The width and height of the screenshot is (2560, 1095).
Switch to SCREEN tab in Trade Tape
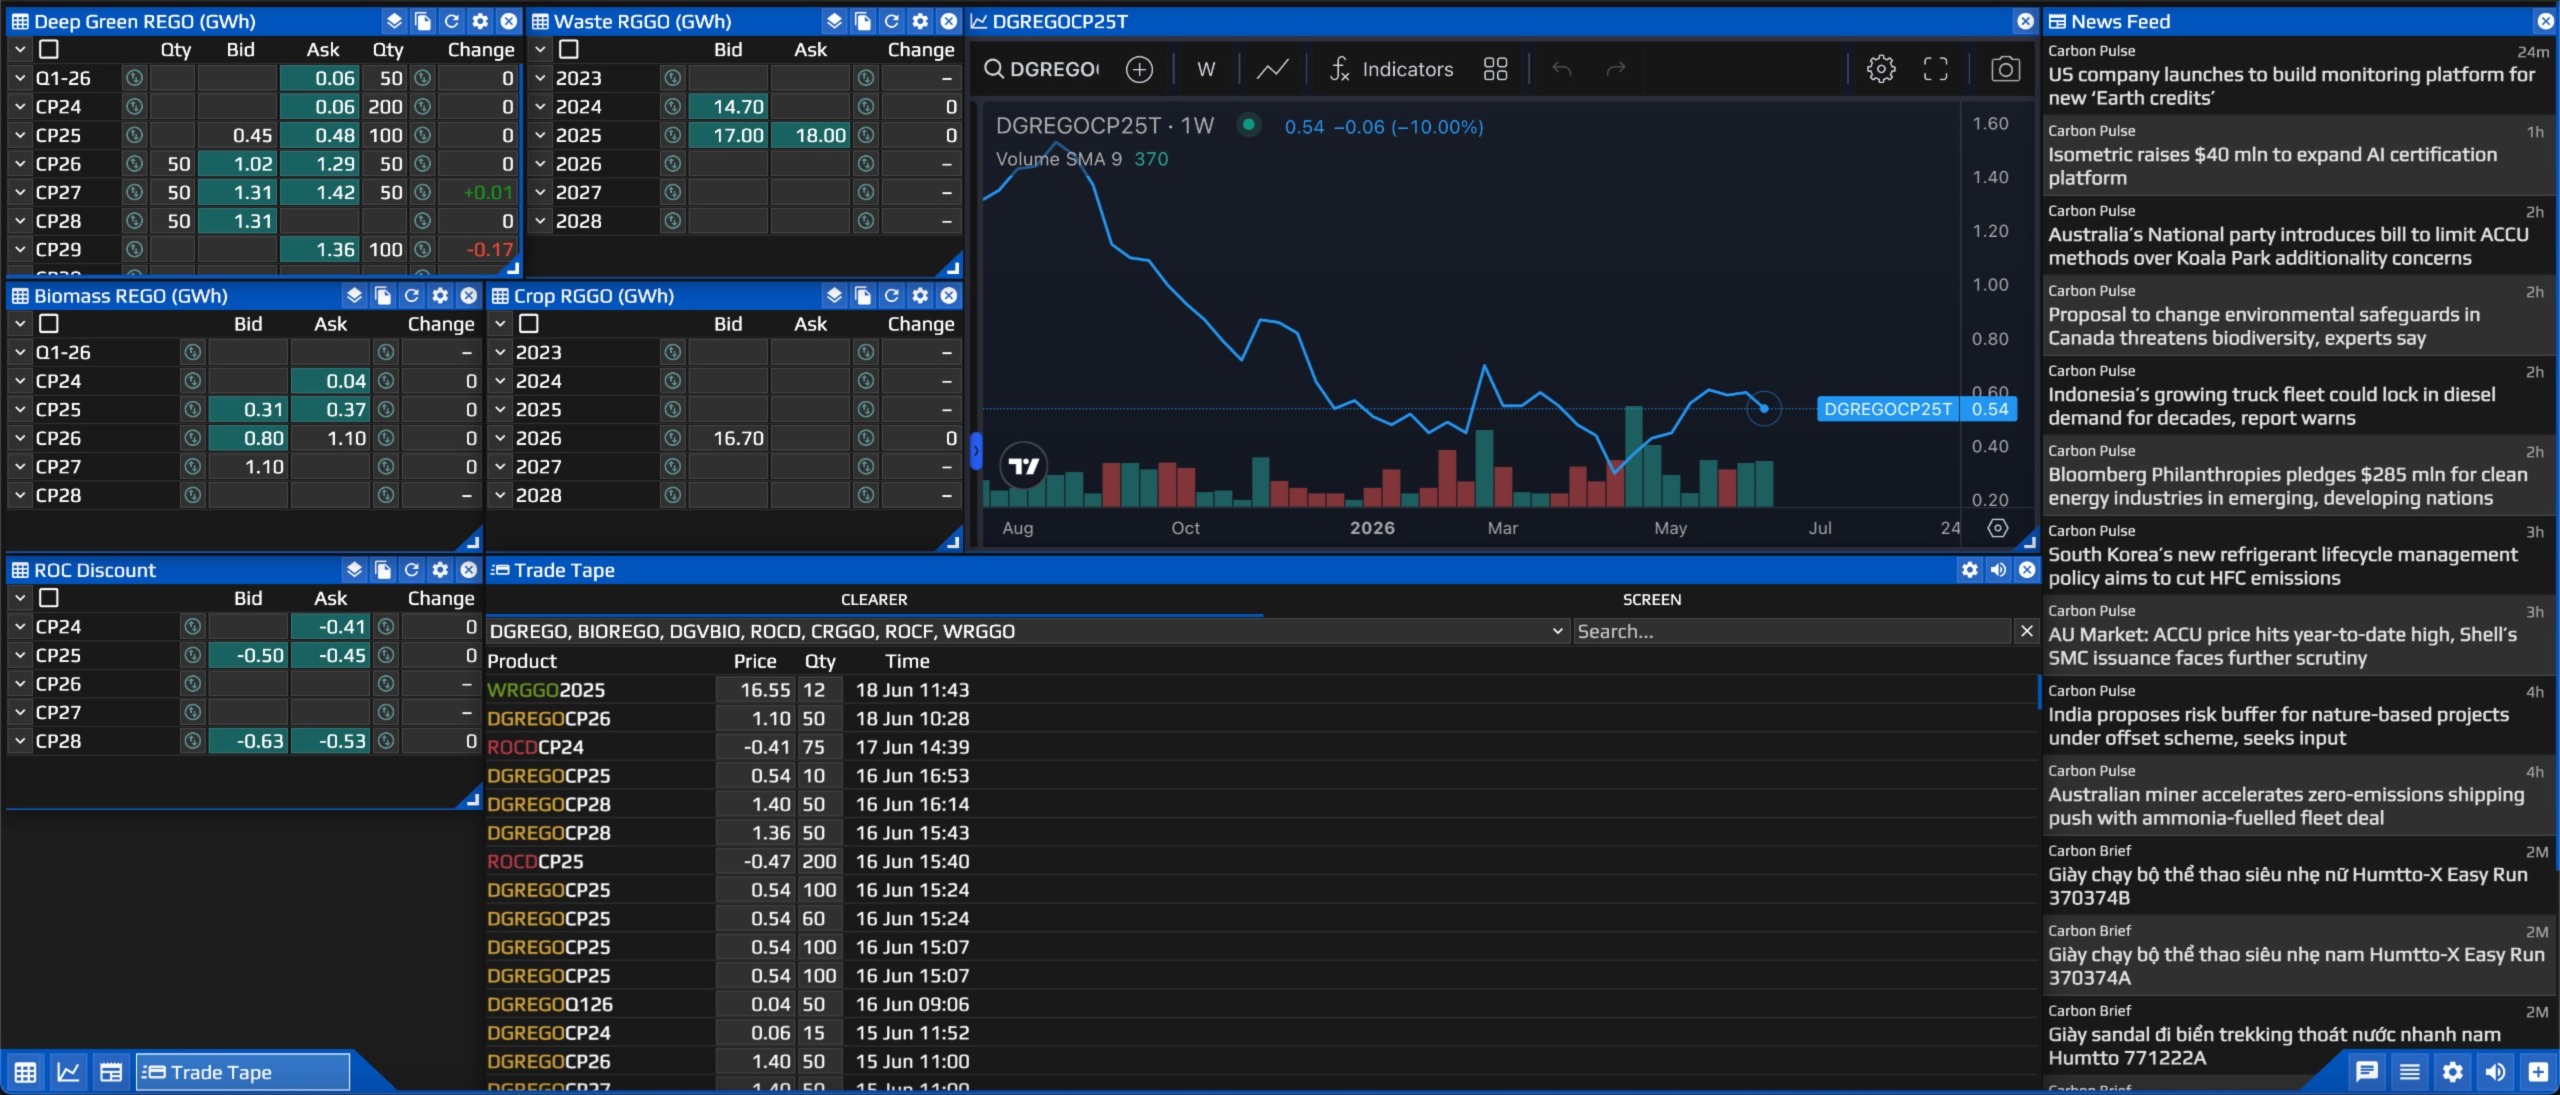tap(1651, 599)
